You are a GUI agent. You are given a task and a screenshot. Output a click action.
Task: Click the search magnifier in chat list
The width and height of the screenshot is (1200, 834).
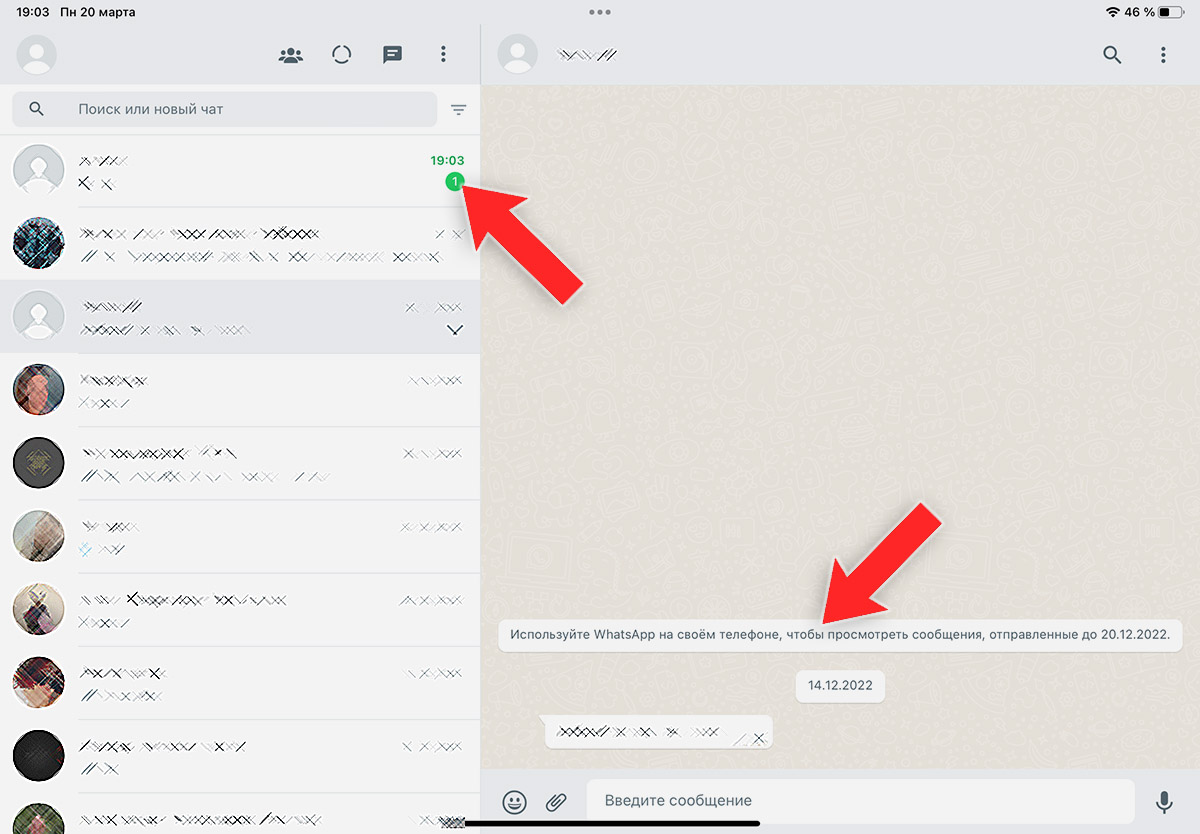(37, 109)
